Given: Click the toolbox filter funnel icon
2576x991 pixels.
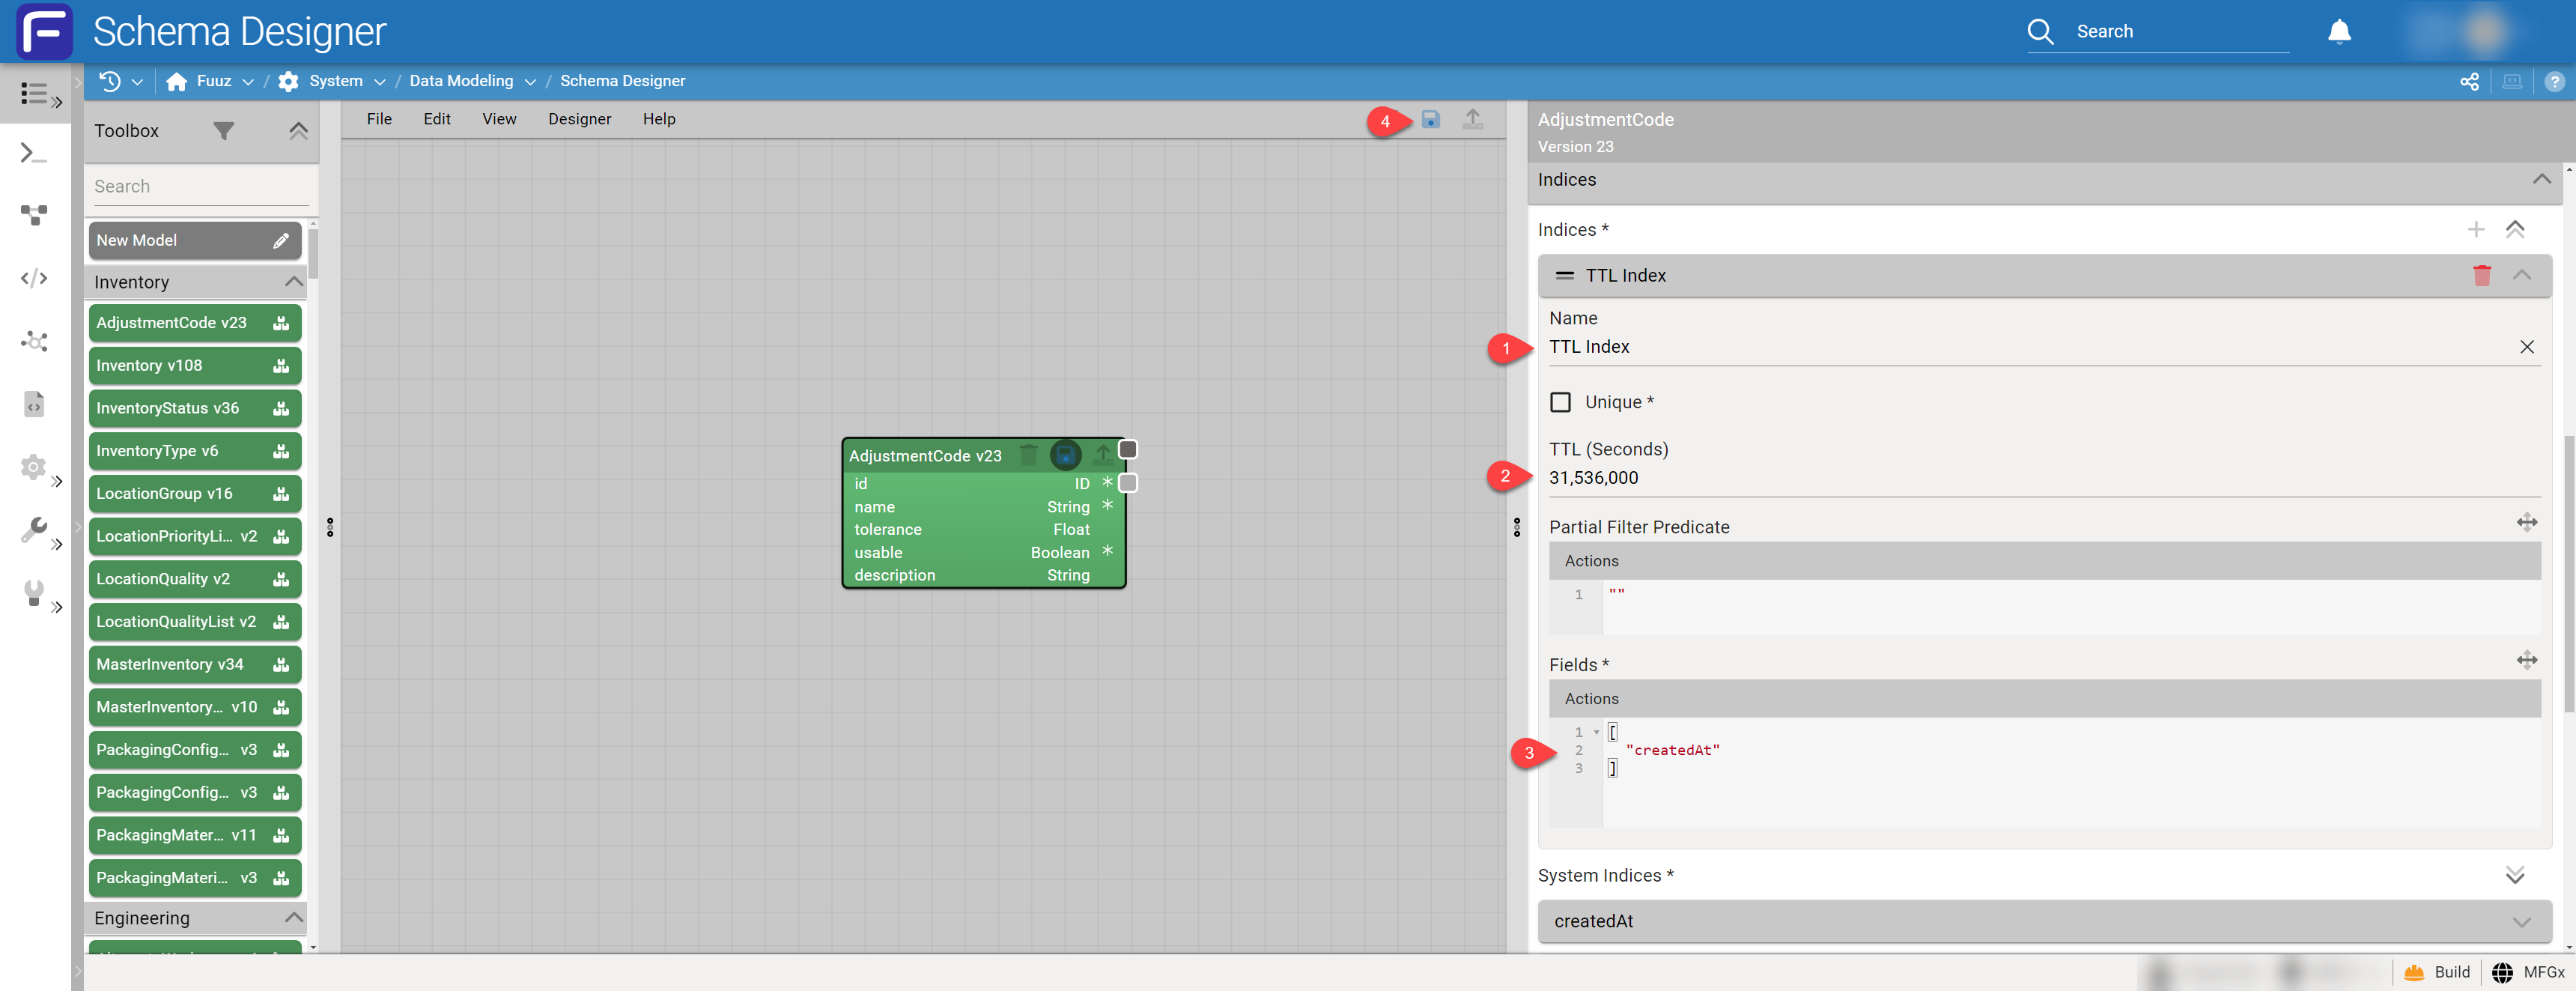Looking at the screenshot, I should [224, 131].
